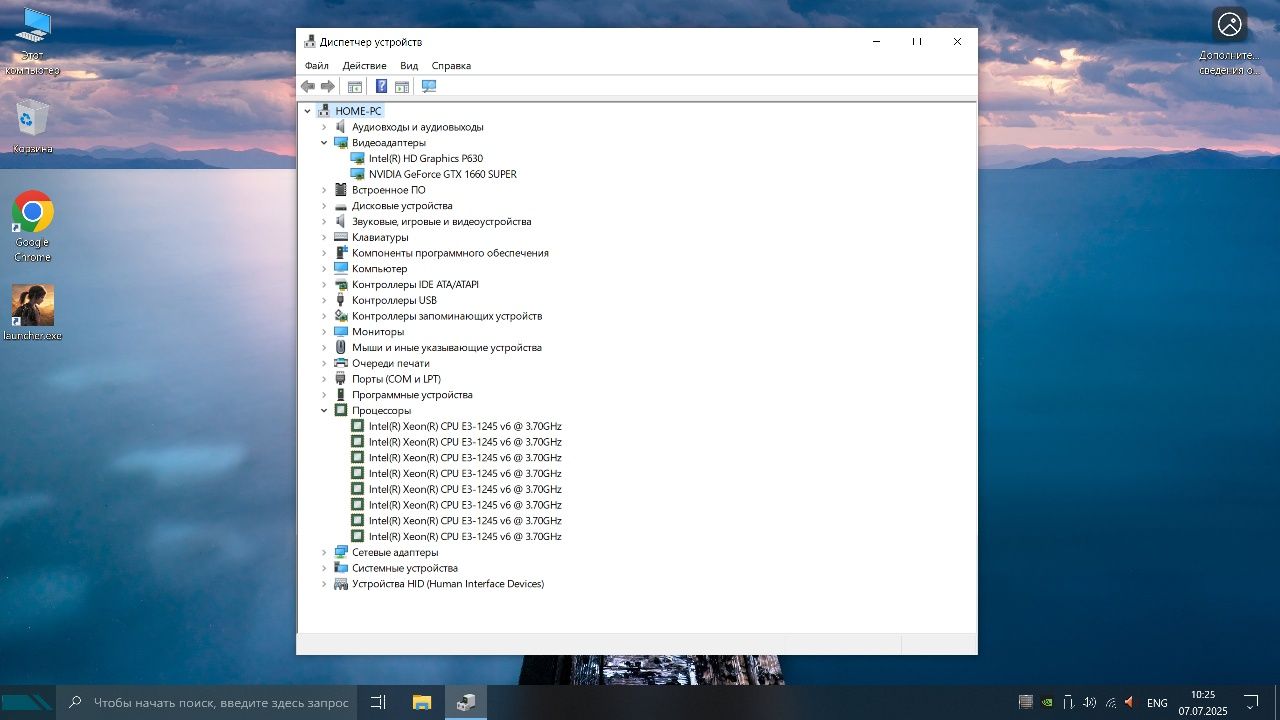Click the Порты (COM и LPT) icon
The height and width of the screenshot is (720, 1280).
pyautogui.click(x=341, y=379)
